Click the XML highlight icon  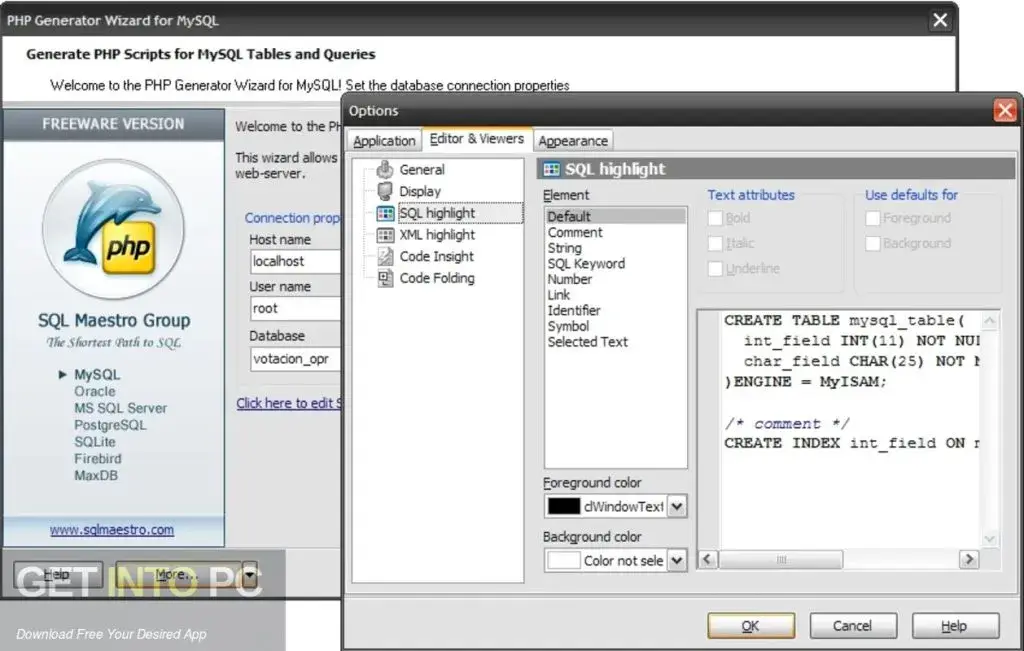pyautogui.click(x=385, y=234)
